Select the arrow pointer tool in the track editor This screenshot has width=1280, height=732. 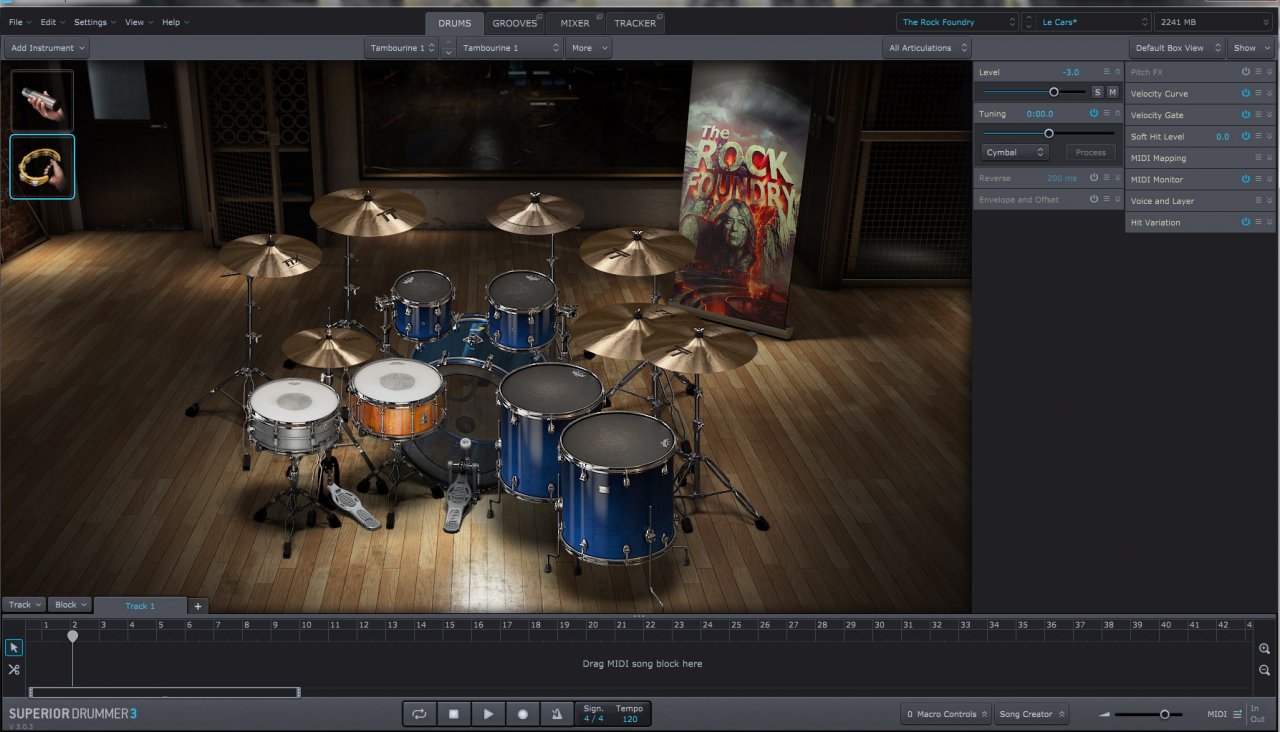pyautogui.click(x=14, y=647)
